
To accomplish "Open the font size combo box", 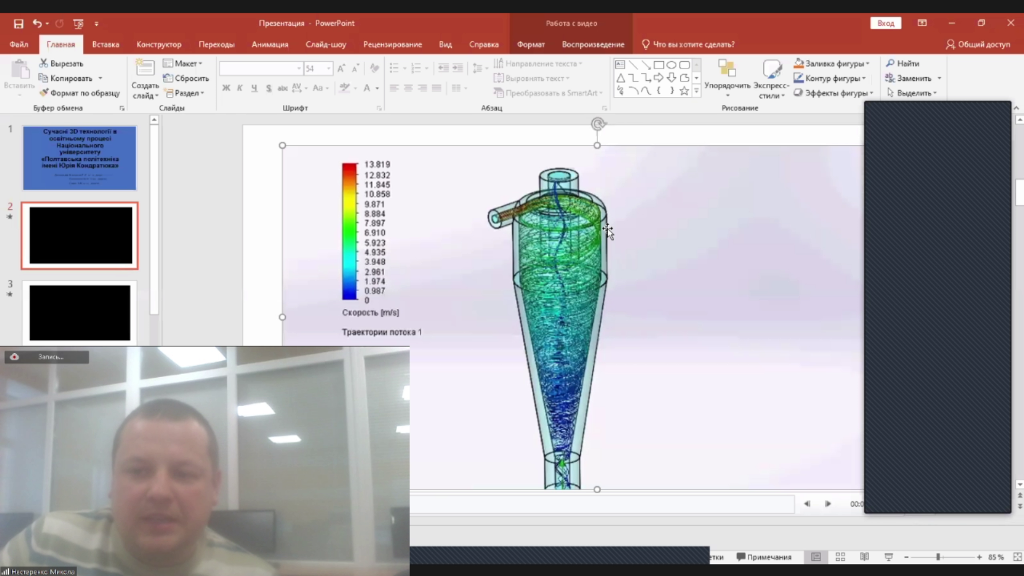I will (318, 69).
